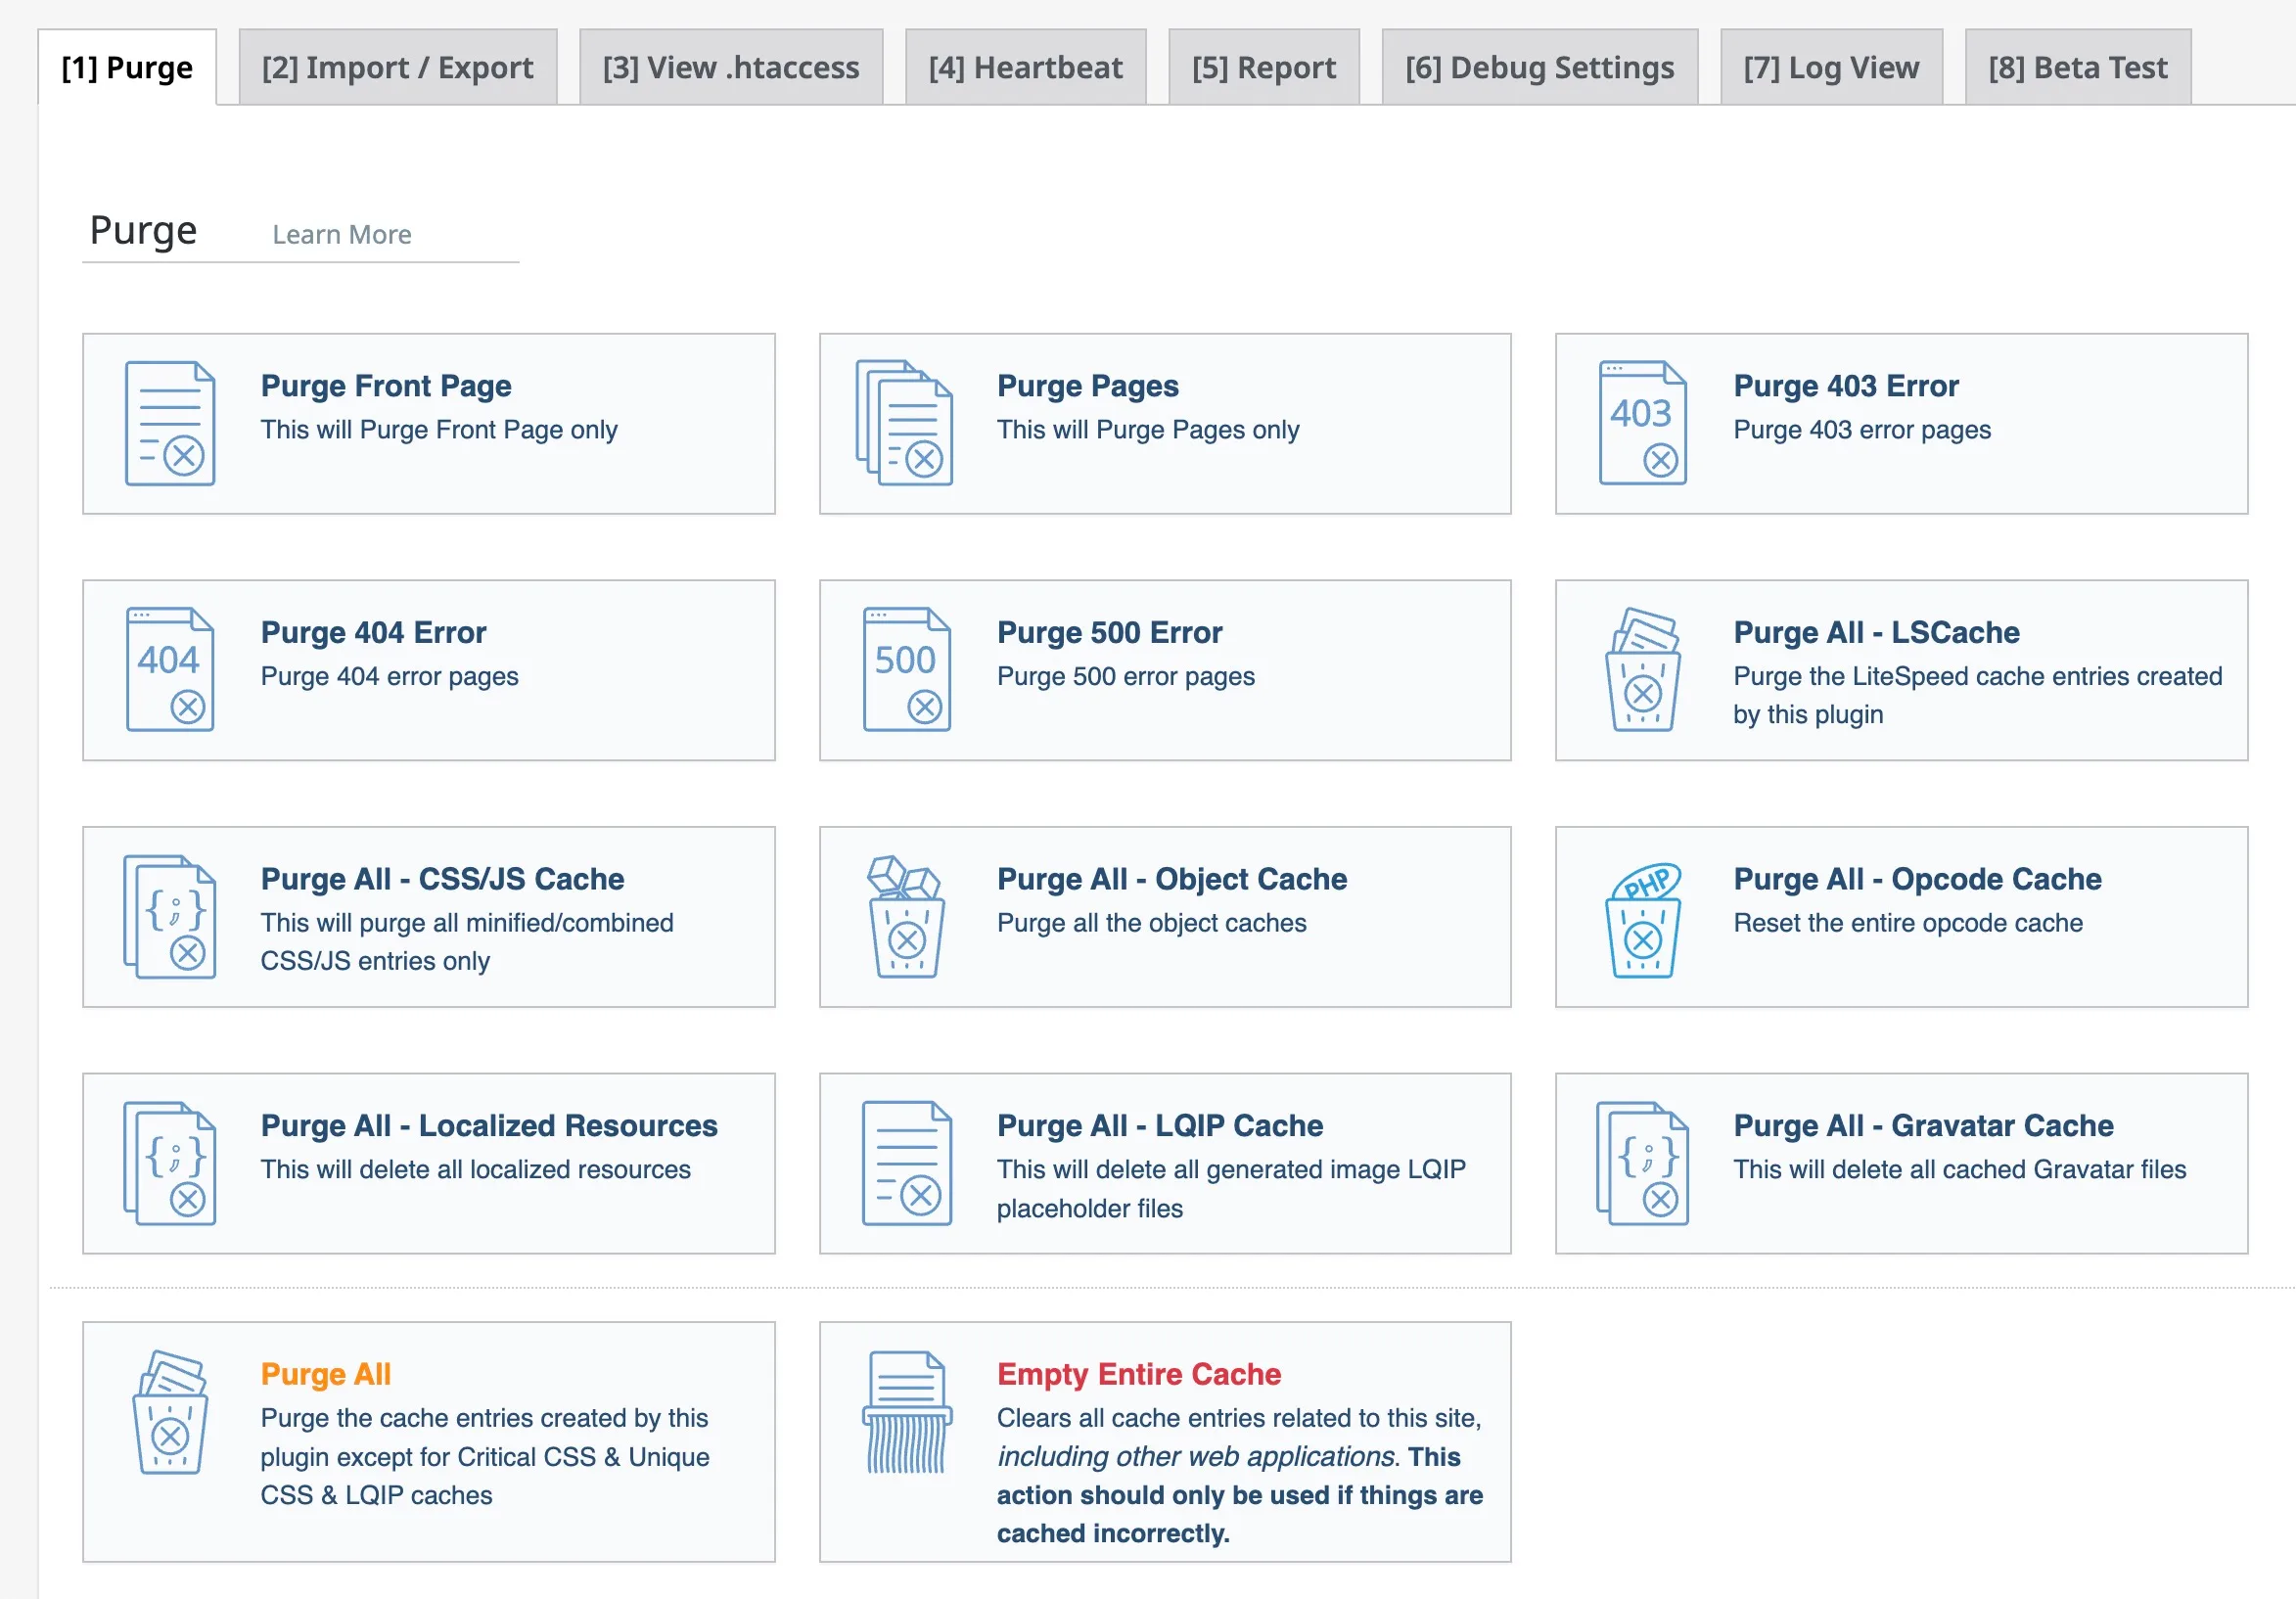
Task: Open the [3] View .htaccess tab
Action: tap(730, 67)
